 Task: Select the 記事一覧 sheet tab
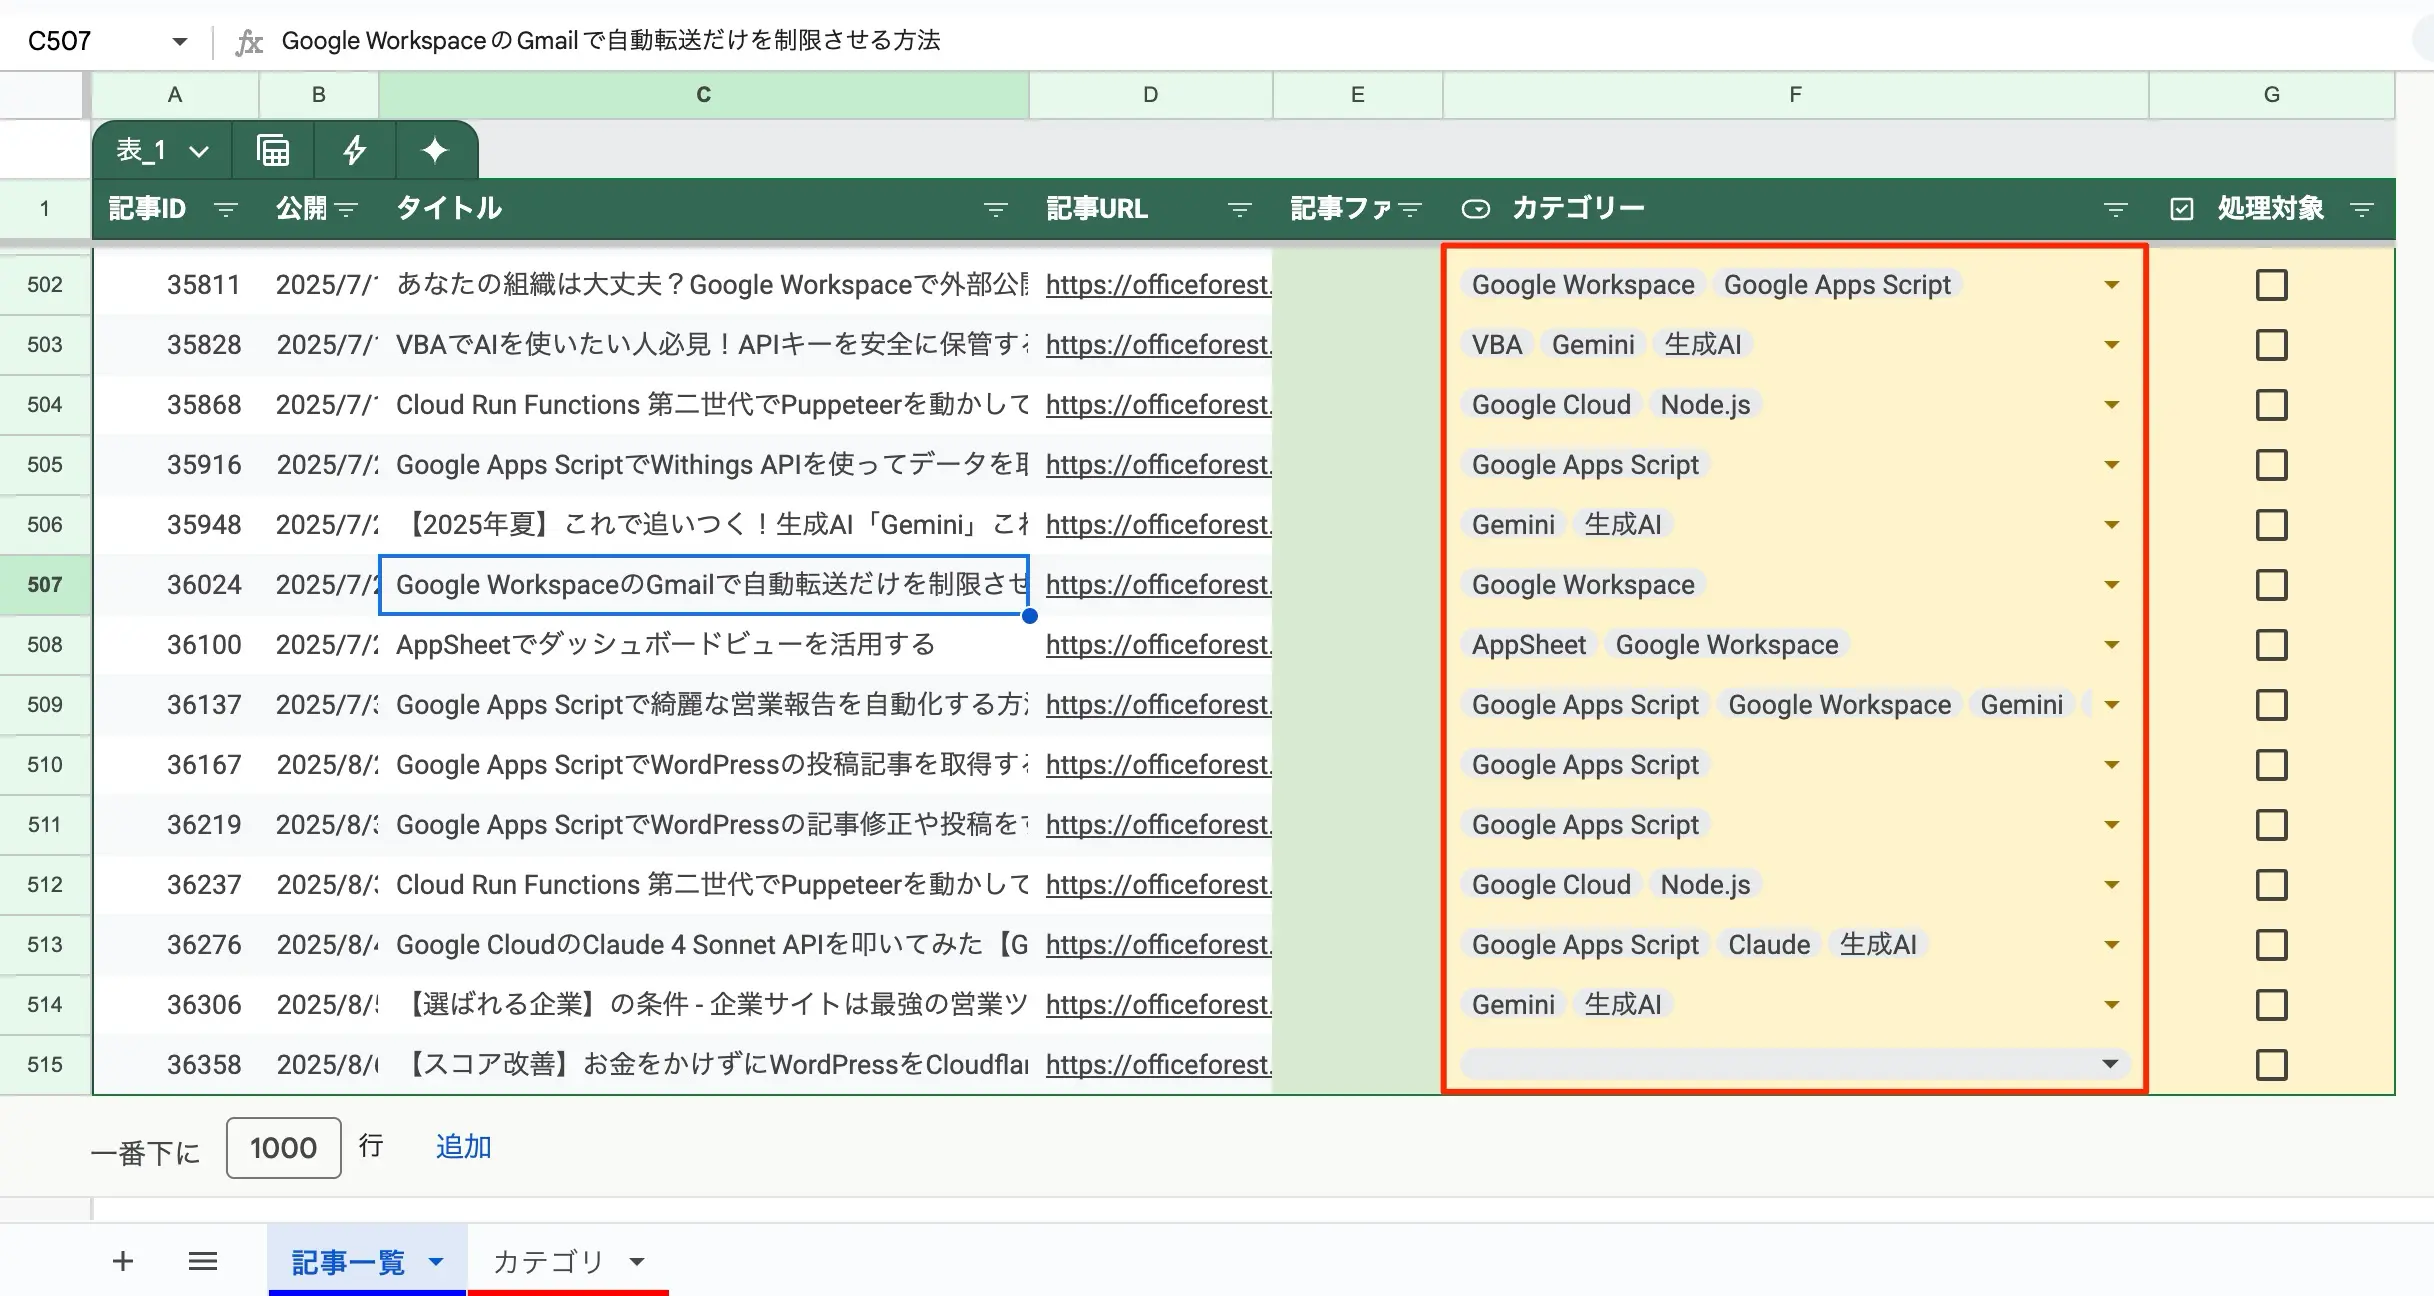click(x=347, y=1262)
